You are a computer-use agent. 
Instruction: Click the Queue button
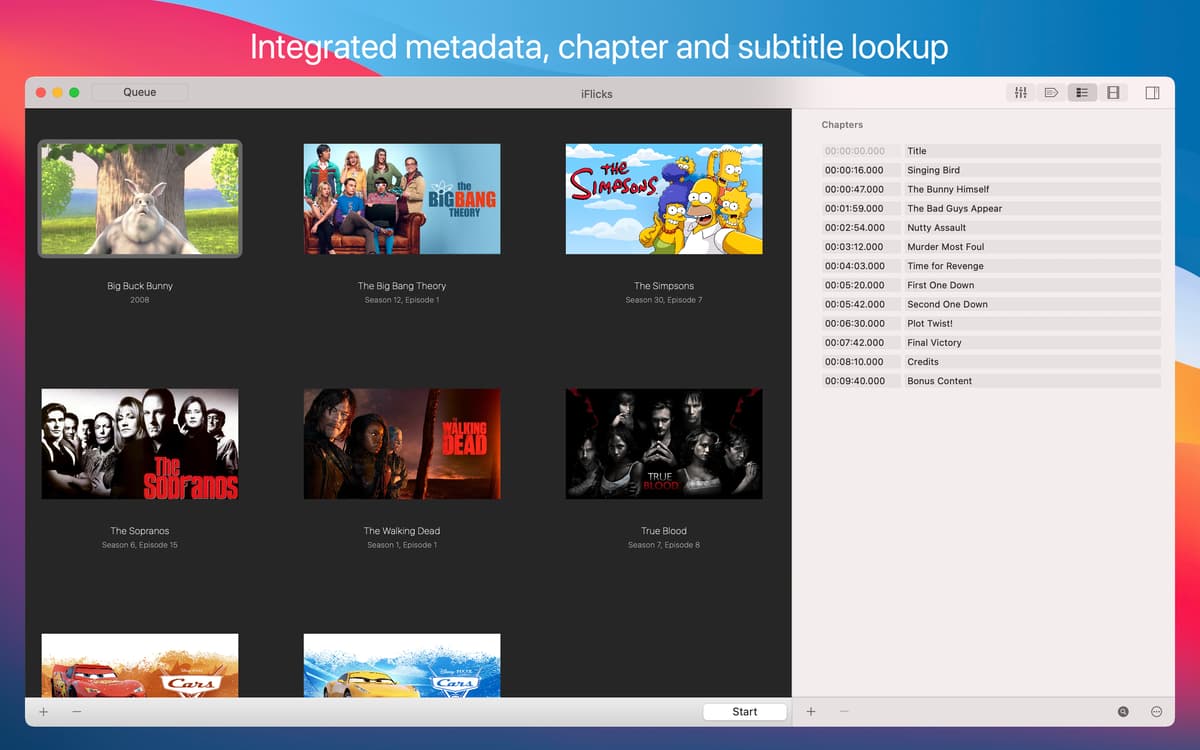coord(138,92)
